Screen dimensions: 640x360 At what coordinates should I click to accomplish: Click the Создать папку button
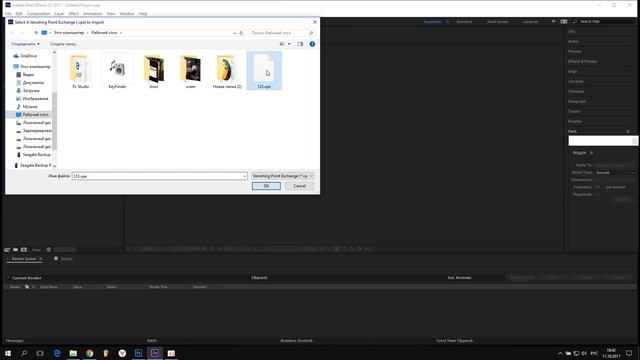coord(63,44)
